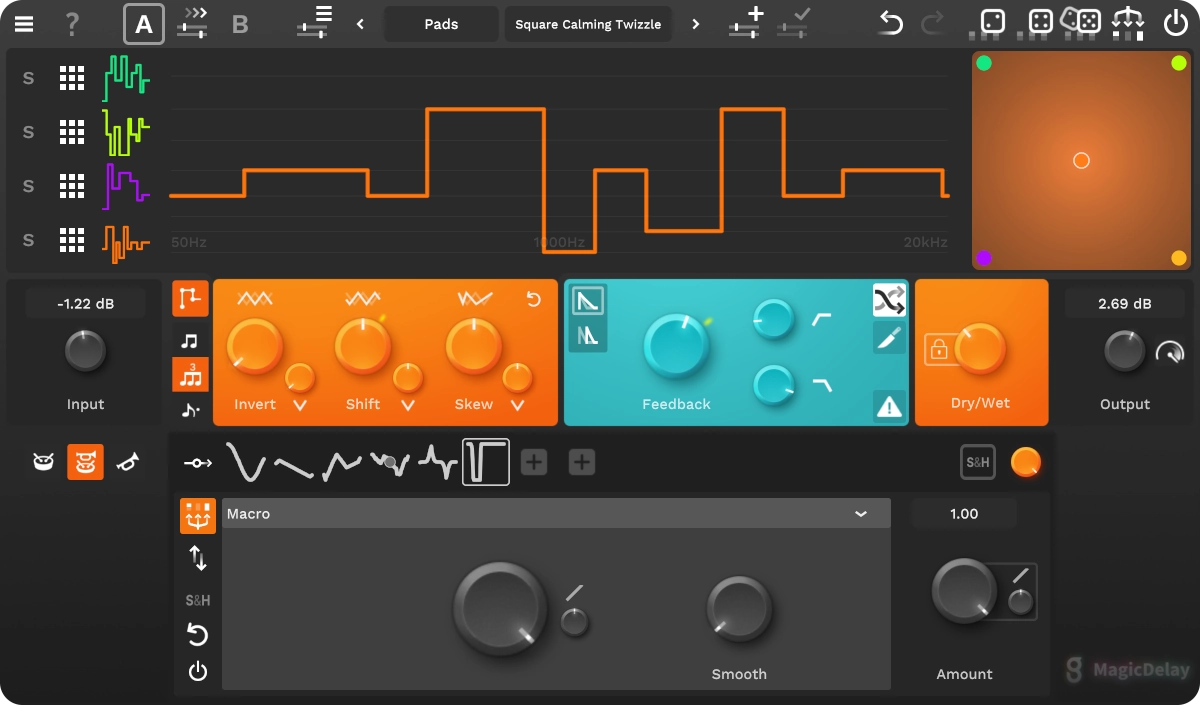Click the Feedback knob
Screen dimensions: 1200x705
pyautogui.click(x=676, y=346)
